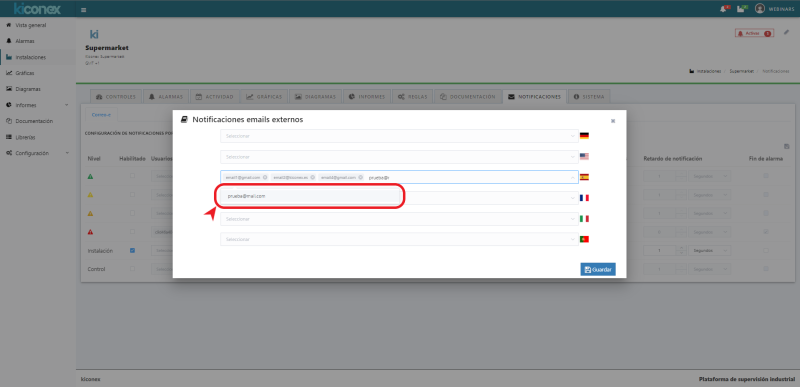The image size is (800, 387).
Task: Switch to the ACTIVIDAD tab
Action: pos(215,96)
